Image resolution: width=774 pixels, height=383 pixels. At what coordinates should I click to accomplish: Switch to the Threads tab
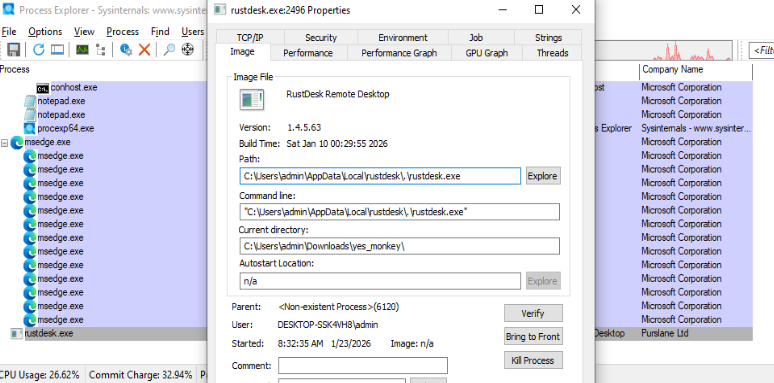552,53
